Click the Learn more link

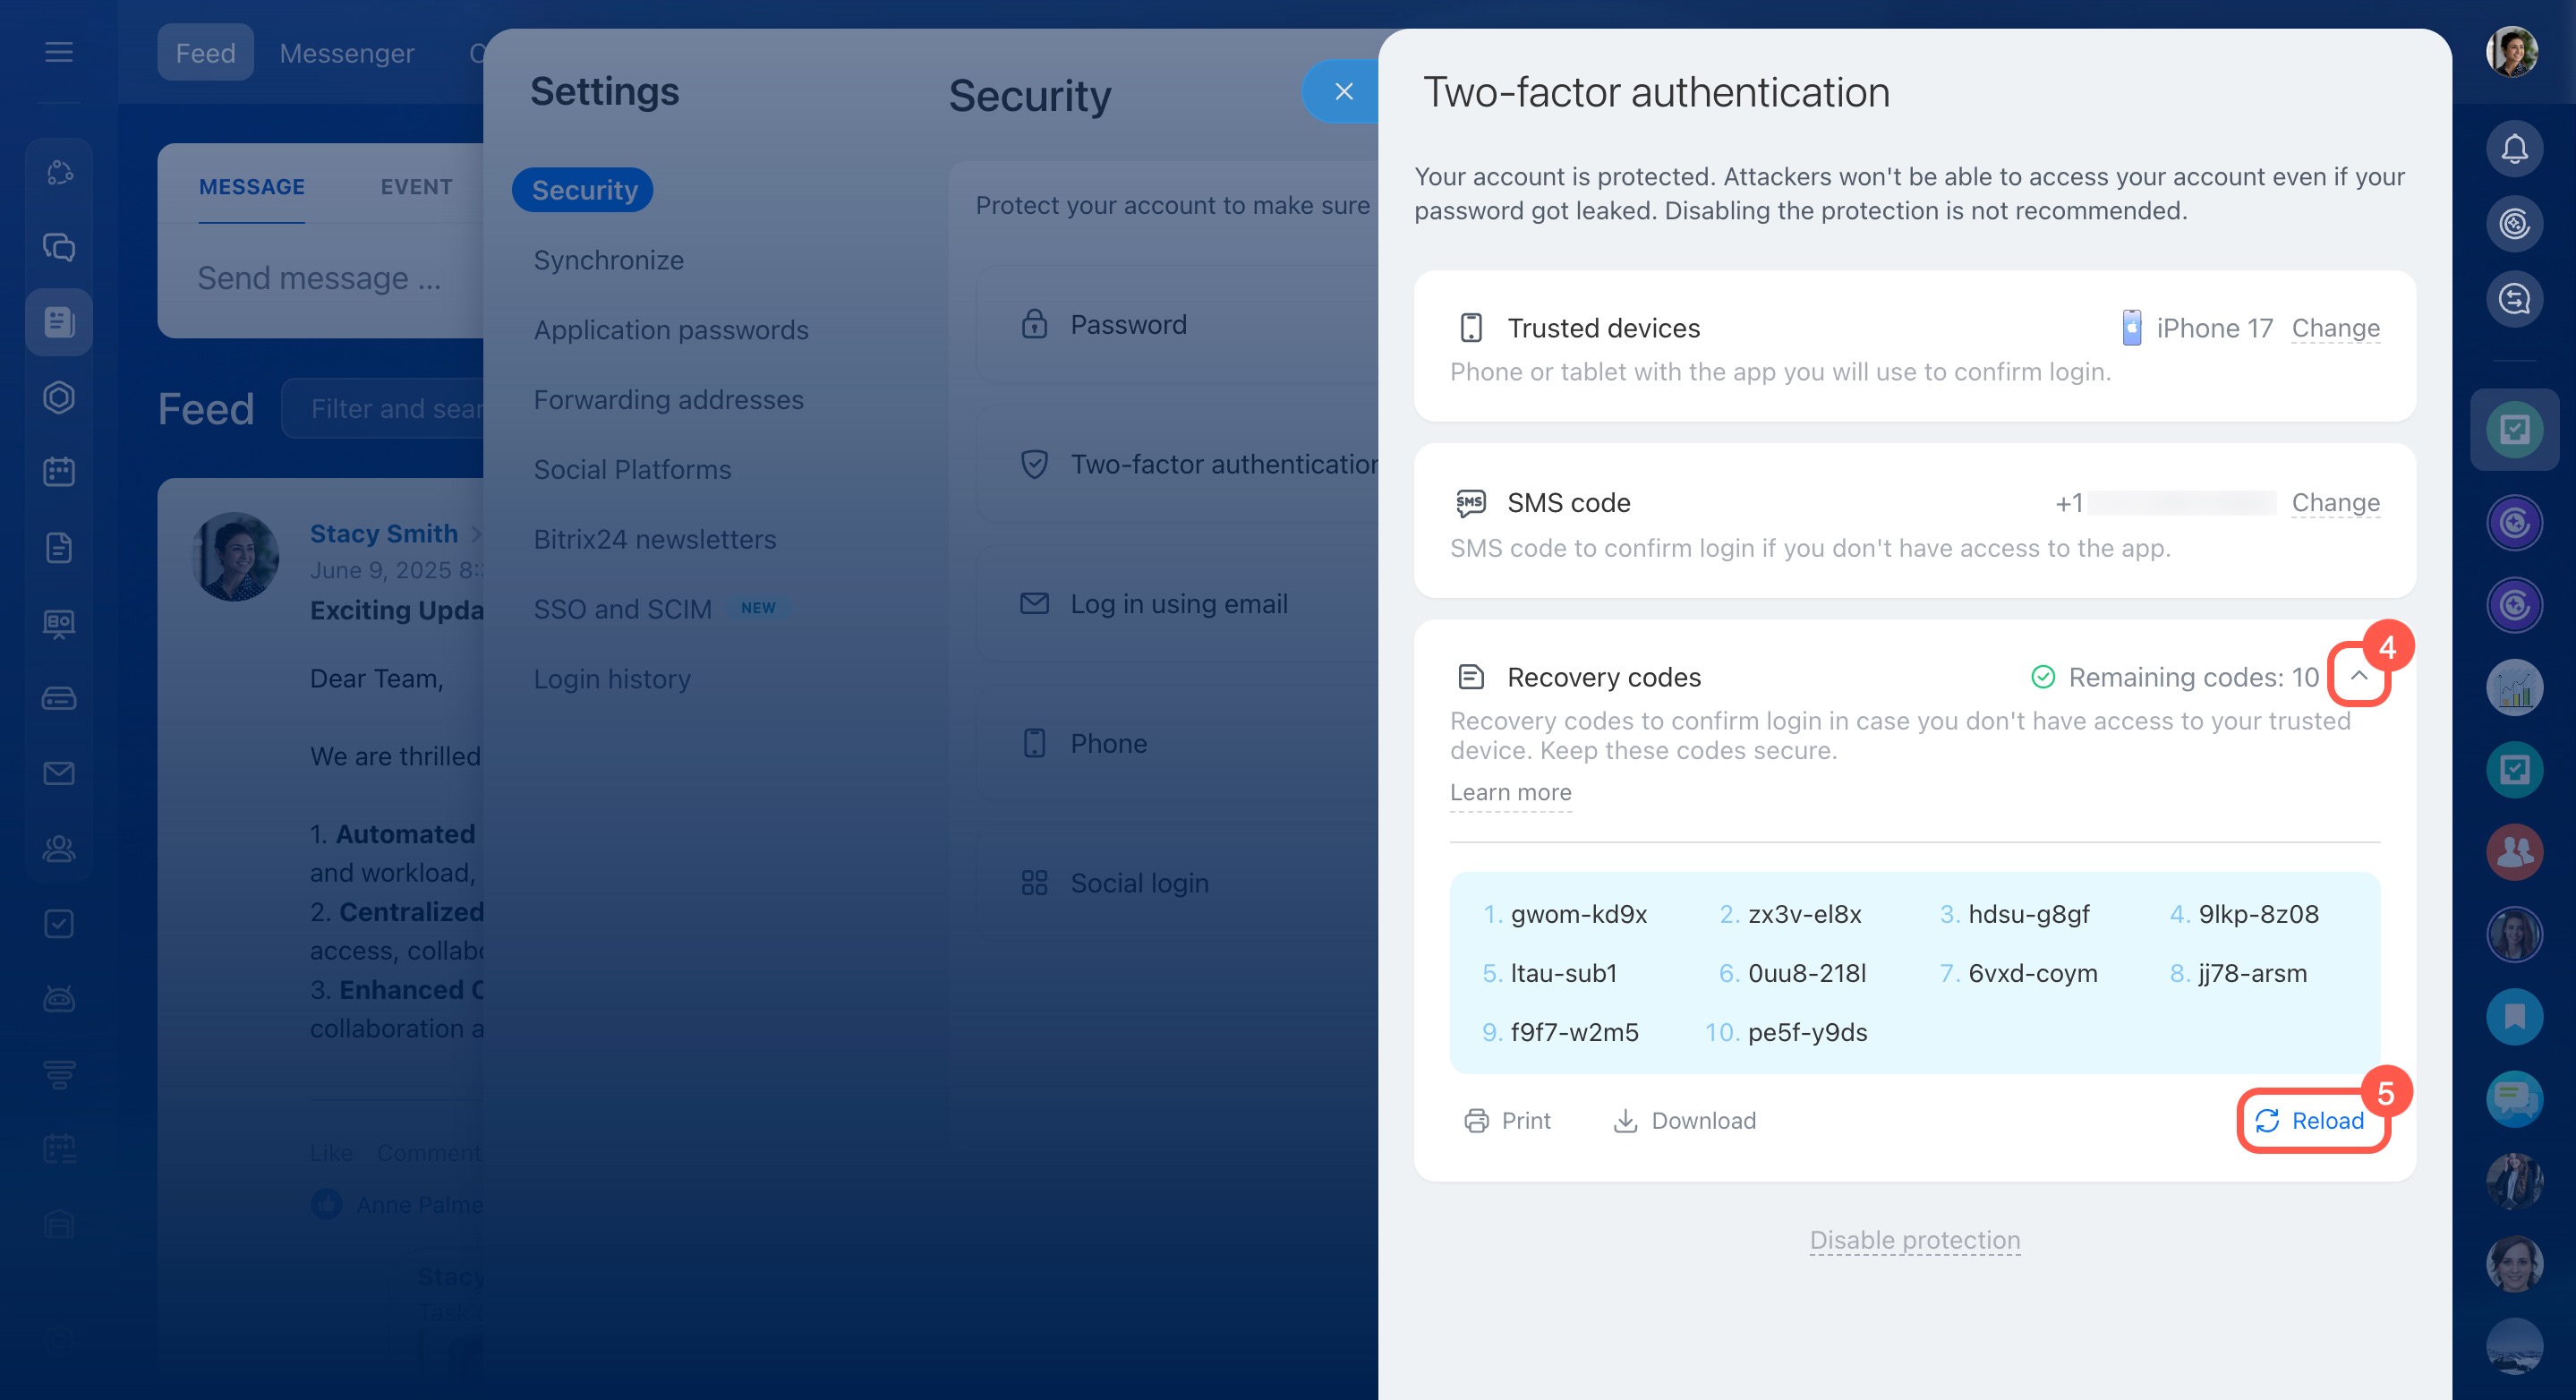coord(1510,792)
